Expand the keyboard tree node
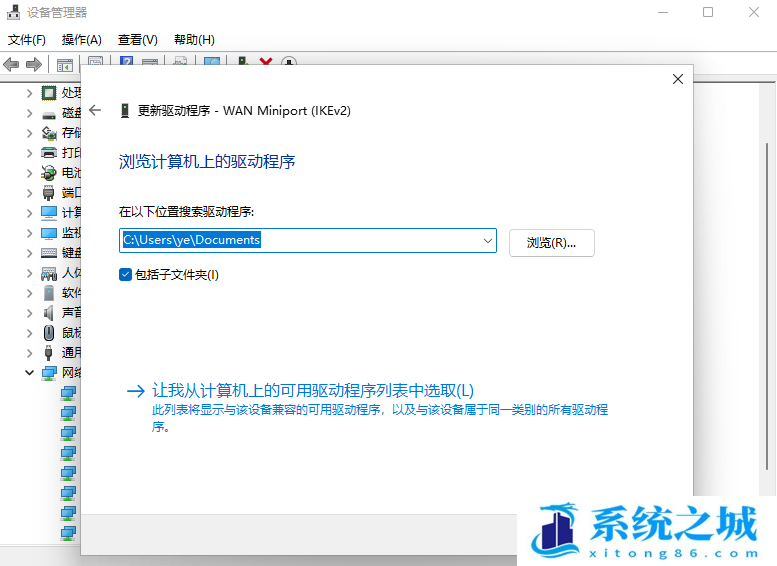777x566 pixels. (29, 252)
